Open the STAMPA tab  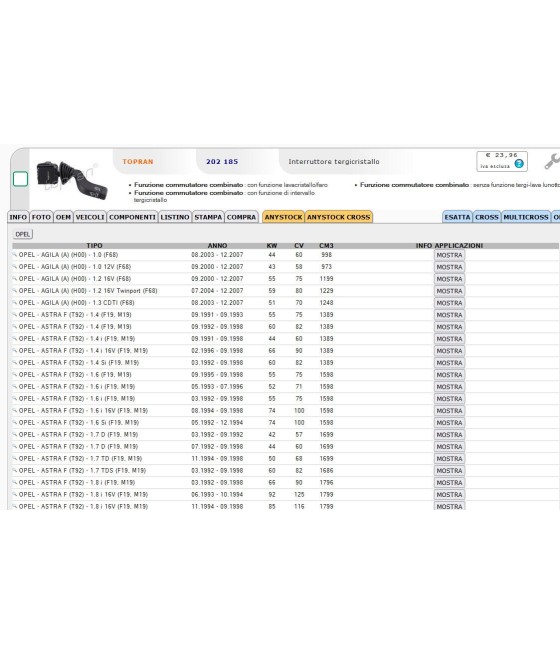(208, 217)
